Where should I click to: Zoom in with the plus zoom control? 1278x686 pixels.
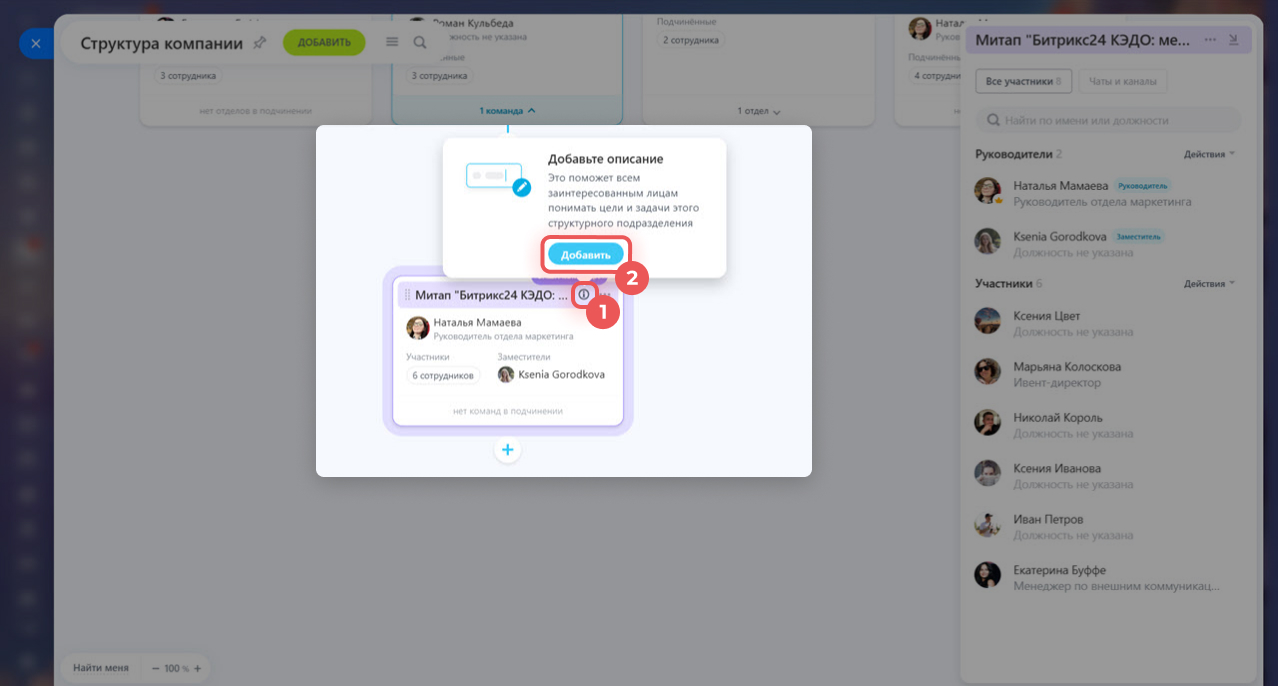click(197, 668)
